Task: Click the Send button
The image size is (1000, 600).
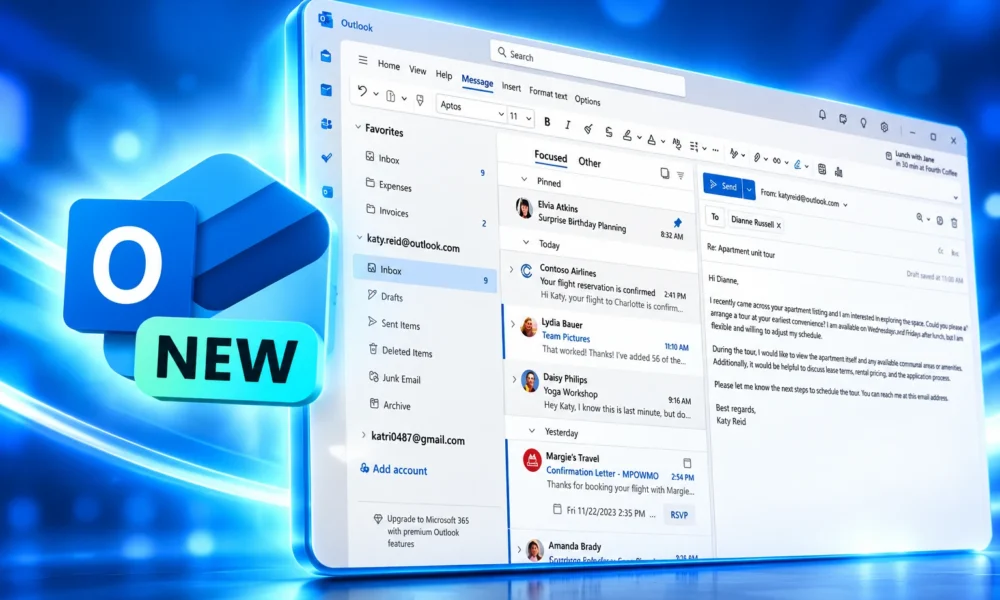Action: (723, 186)
